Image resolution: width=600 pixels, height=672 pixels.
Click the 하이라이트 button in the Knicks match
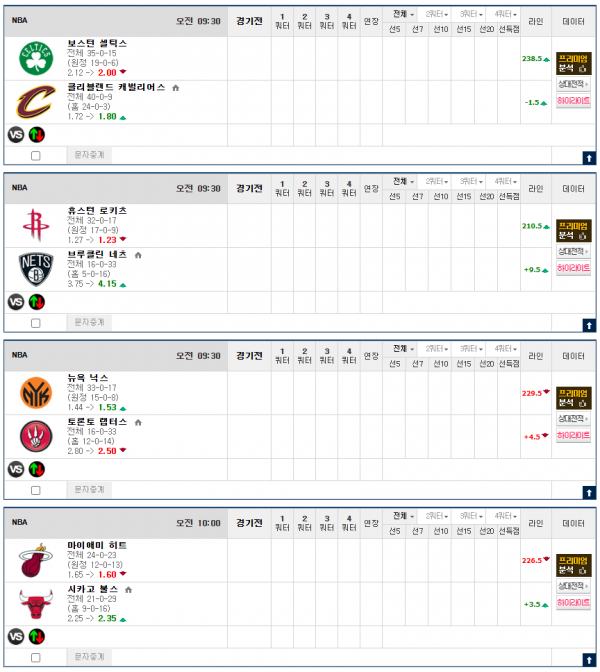coord(573,435)
